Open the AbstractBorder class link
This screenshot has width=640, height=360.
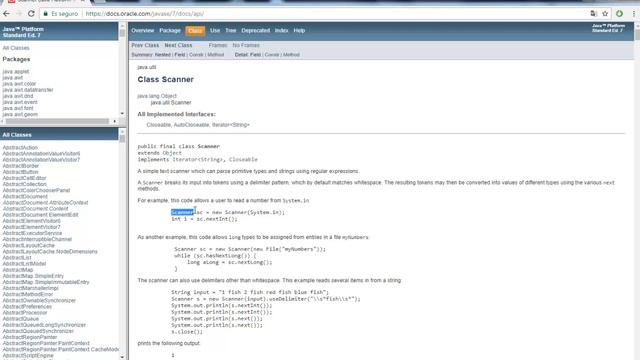(x=20, y=166)
